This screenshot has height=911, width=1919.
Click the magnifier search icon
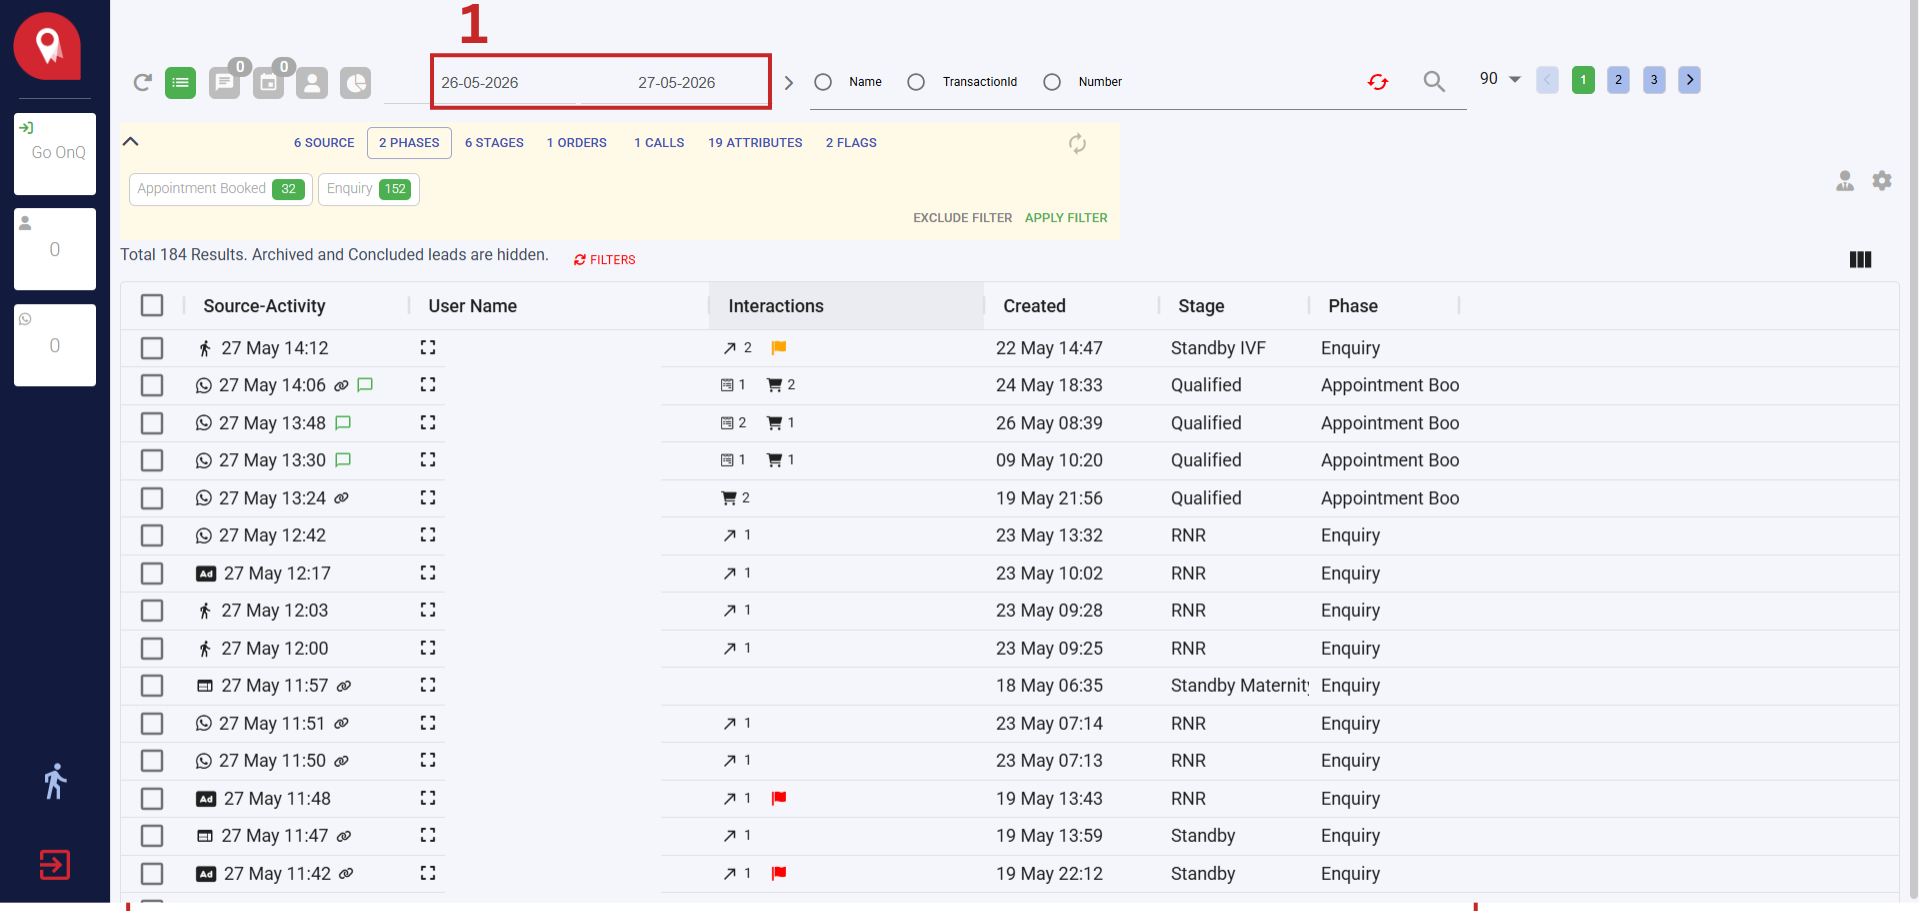coord(1434,82)
